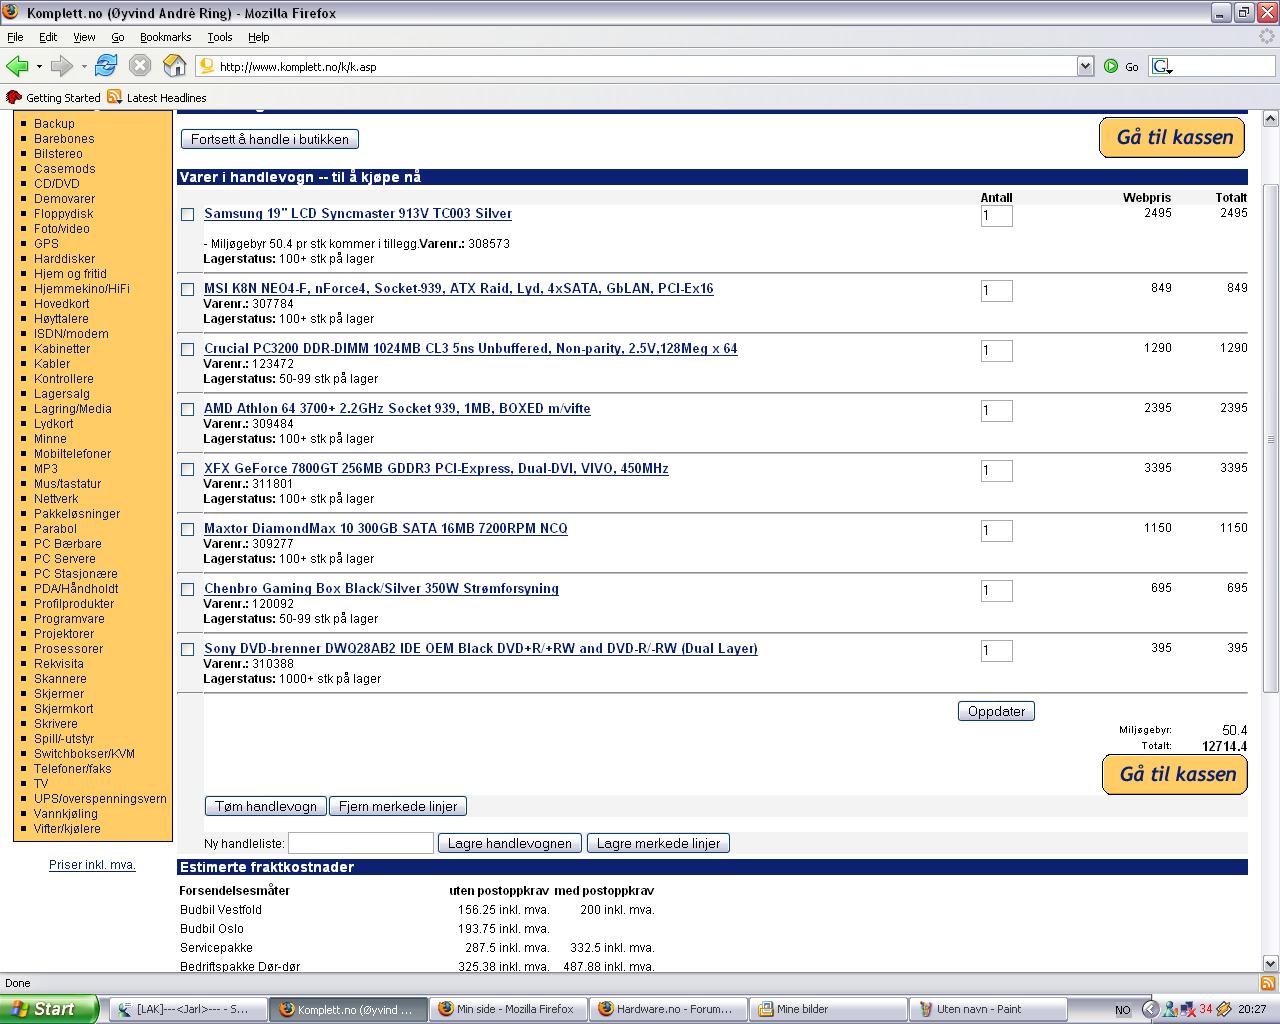
Task: Open XFX GeForce 7800GT product link
Action: tap(436, 468)
